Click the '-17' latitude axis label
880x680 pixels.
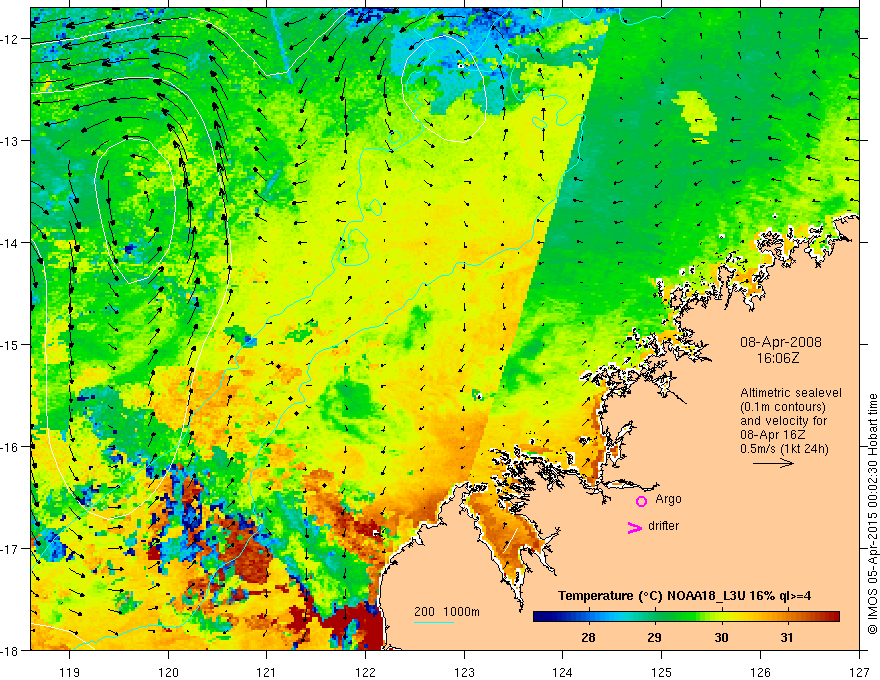coord(11,548)
